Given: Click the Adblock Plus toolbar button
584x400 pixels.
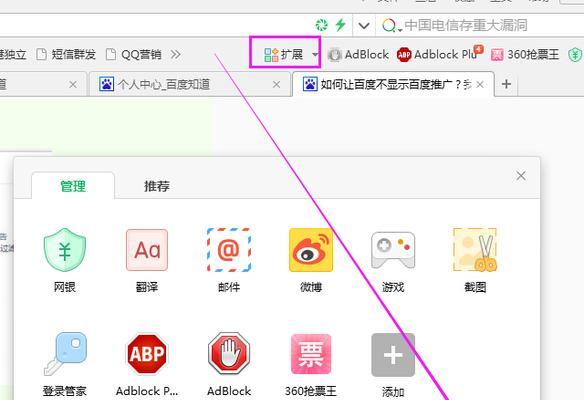Looking at the screenshot, I should click(439, 54).
